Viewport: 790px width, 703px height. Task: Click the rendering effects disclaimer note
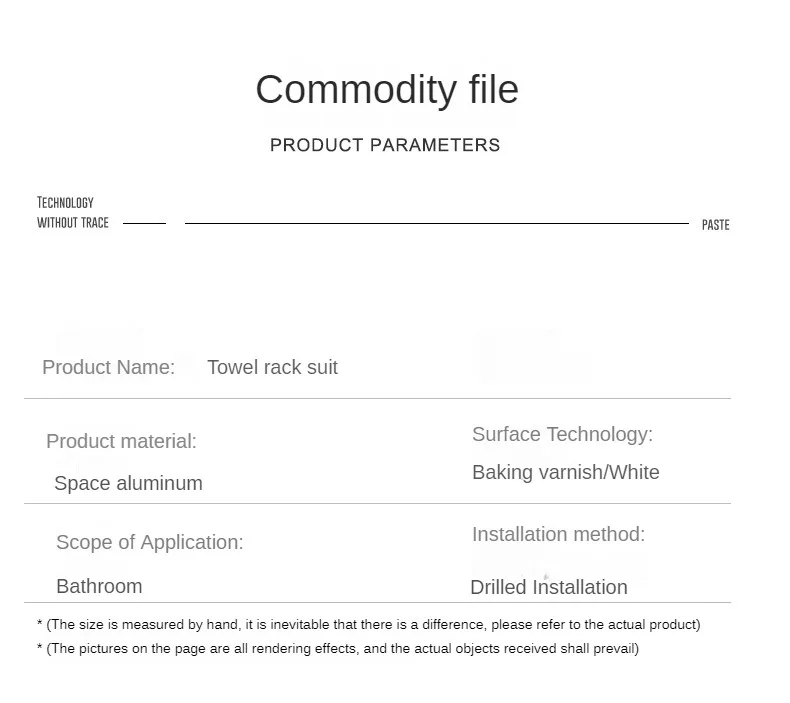pos(338,649)
